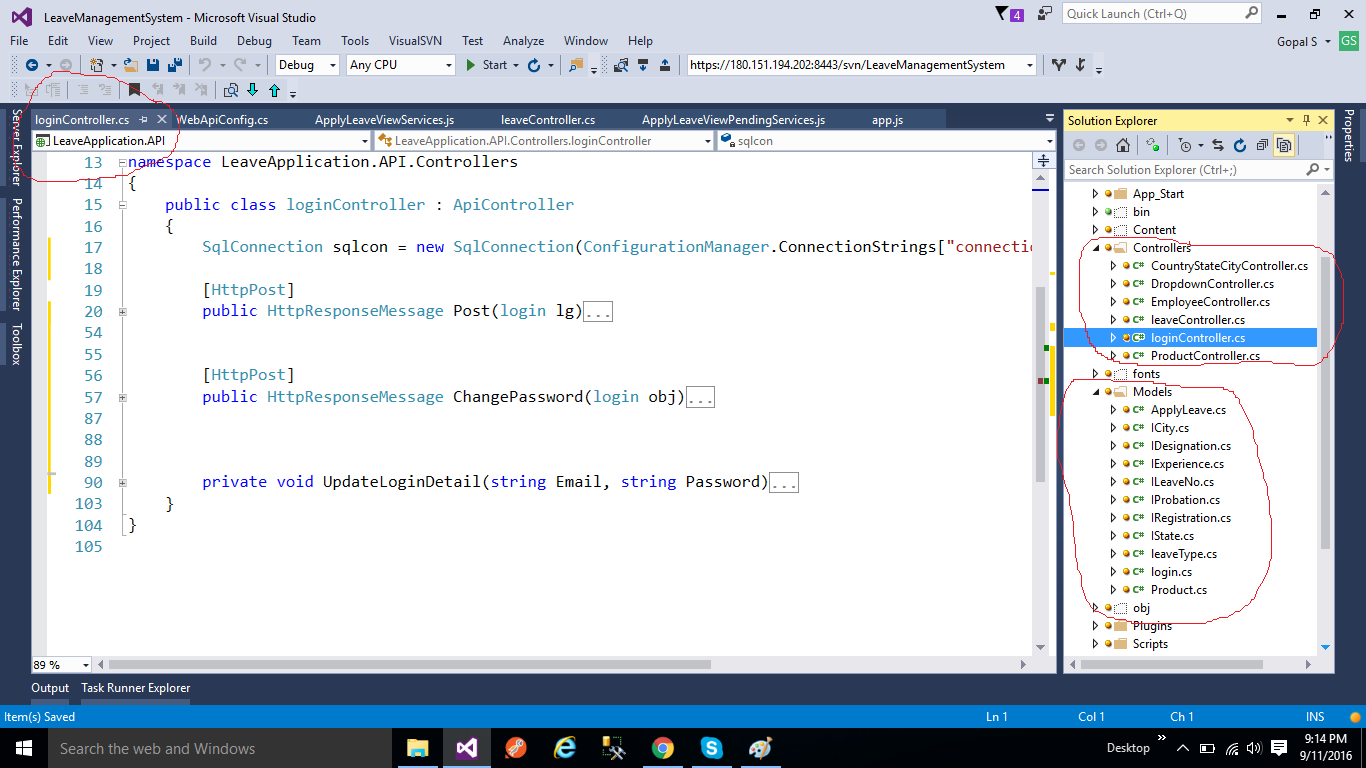Open a file with the Open File icon
The height and width of the screenshot is (768, 1366).
(x=131, y=64)
